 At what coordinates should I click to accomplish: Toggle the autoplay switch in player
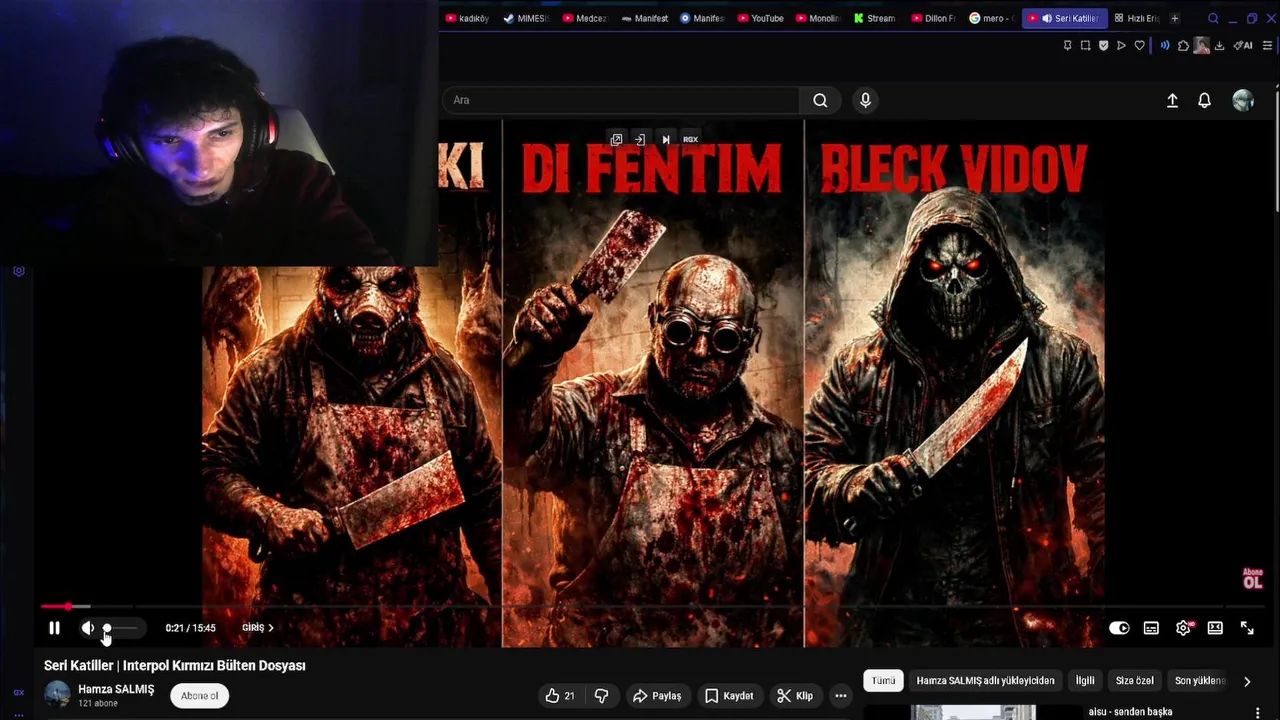pyautogui.click(x=1119, y=628)
